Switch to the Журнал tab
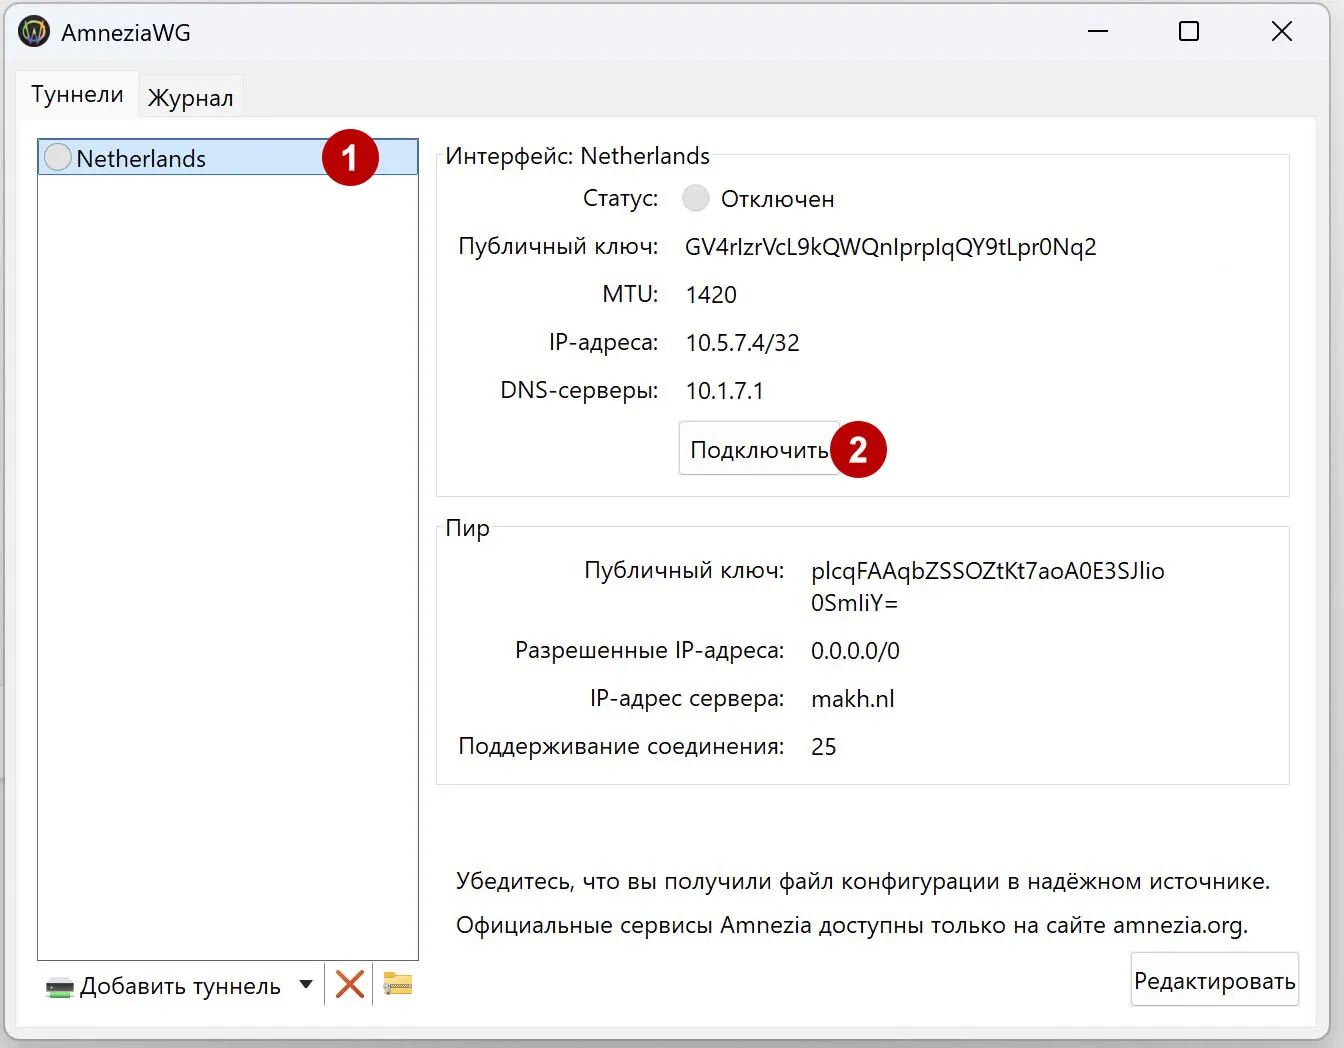1344x1048 pixels. click(190, 96)
